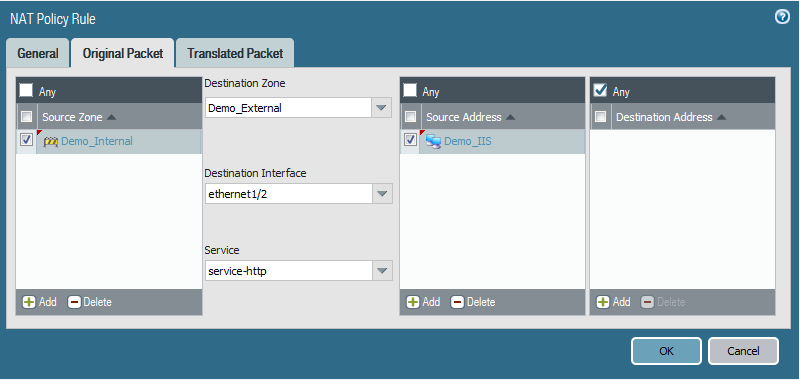Click the Source Address column header text
The width and height of the screenshot is (800, 380).
(464, 117)
